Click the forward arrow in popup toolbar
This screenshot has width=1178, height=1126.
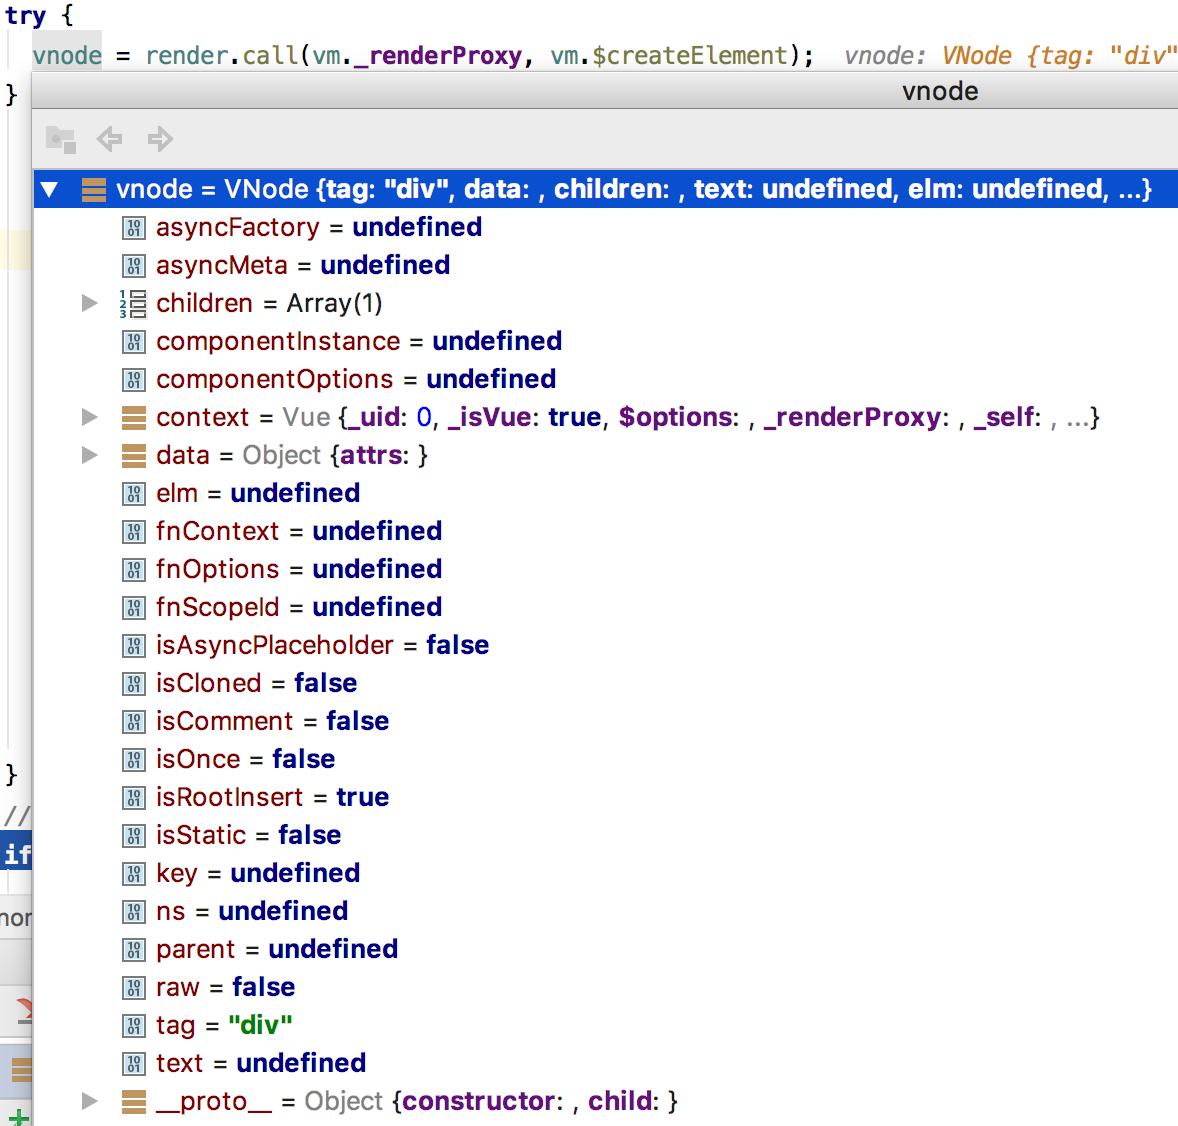160,139
